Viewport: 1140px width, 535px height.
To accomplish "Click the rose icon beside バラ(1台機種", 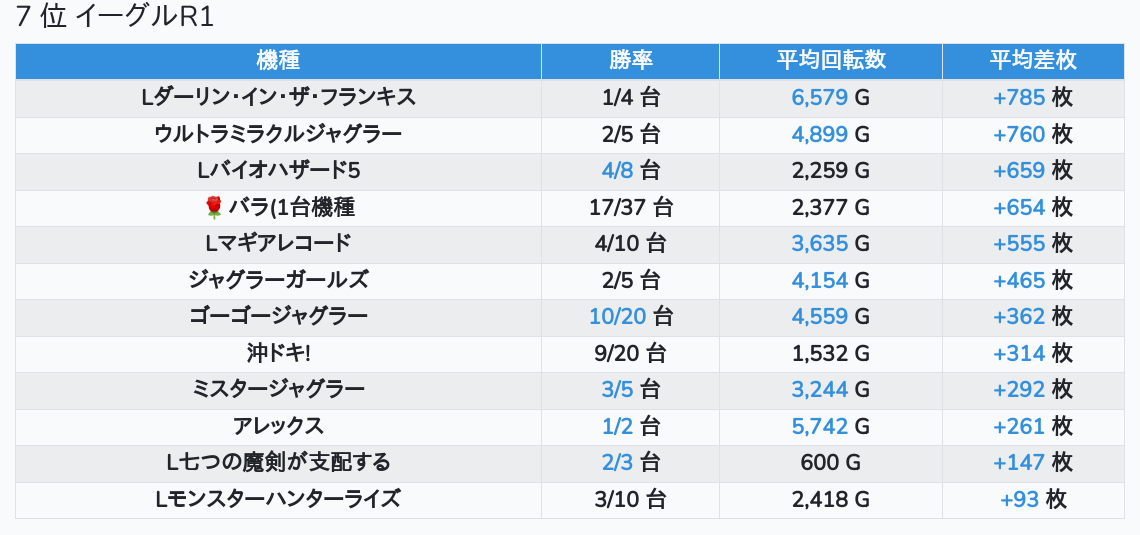I will [213, 208].
